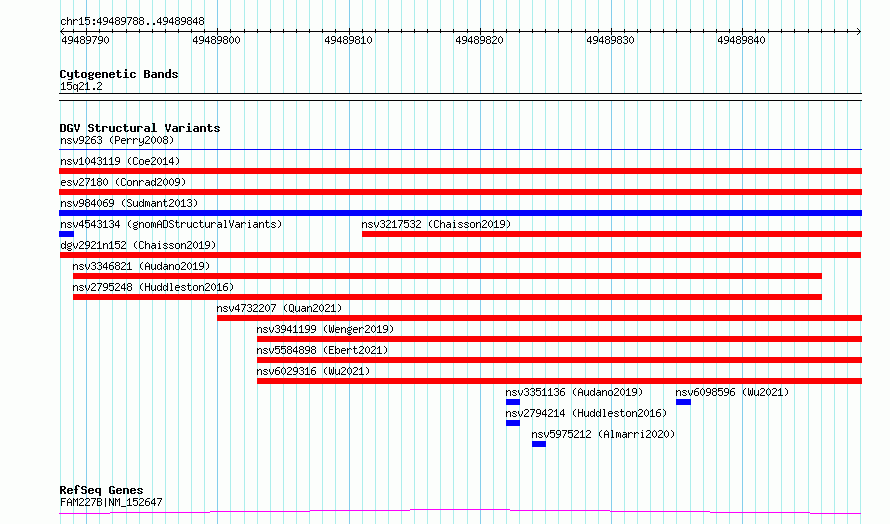Click ruler position 49489830

(610, 40)
